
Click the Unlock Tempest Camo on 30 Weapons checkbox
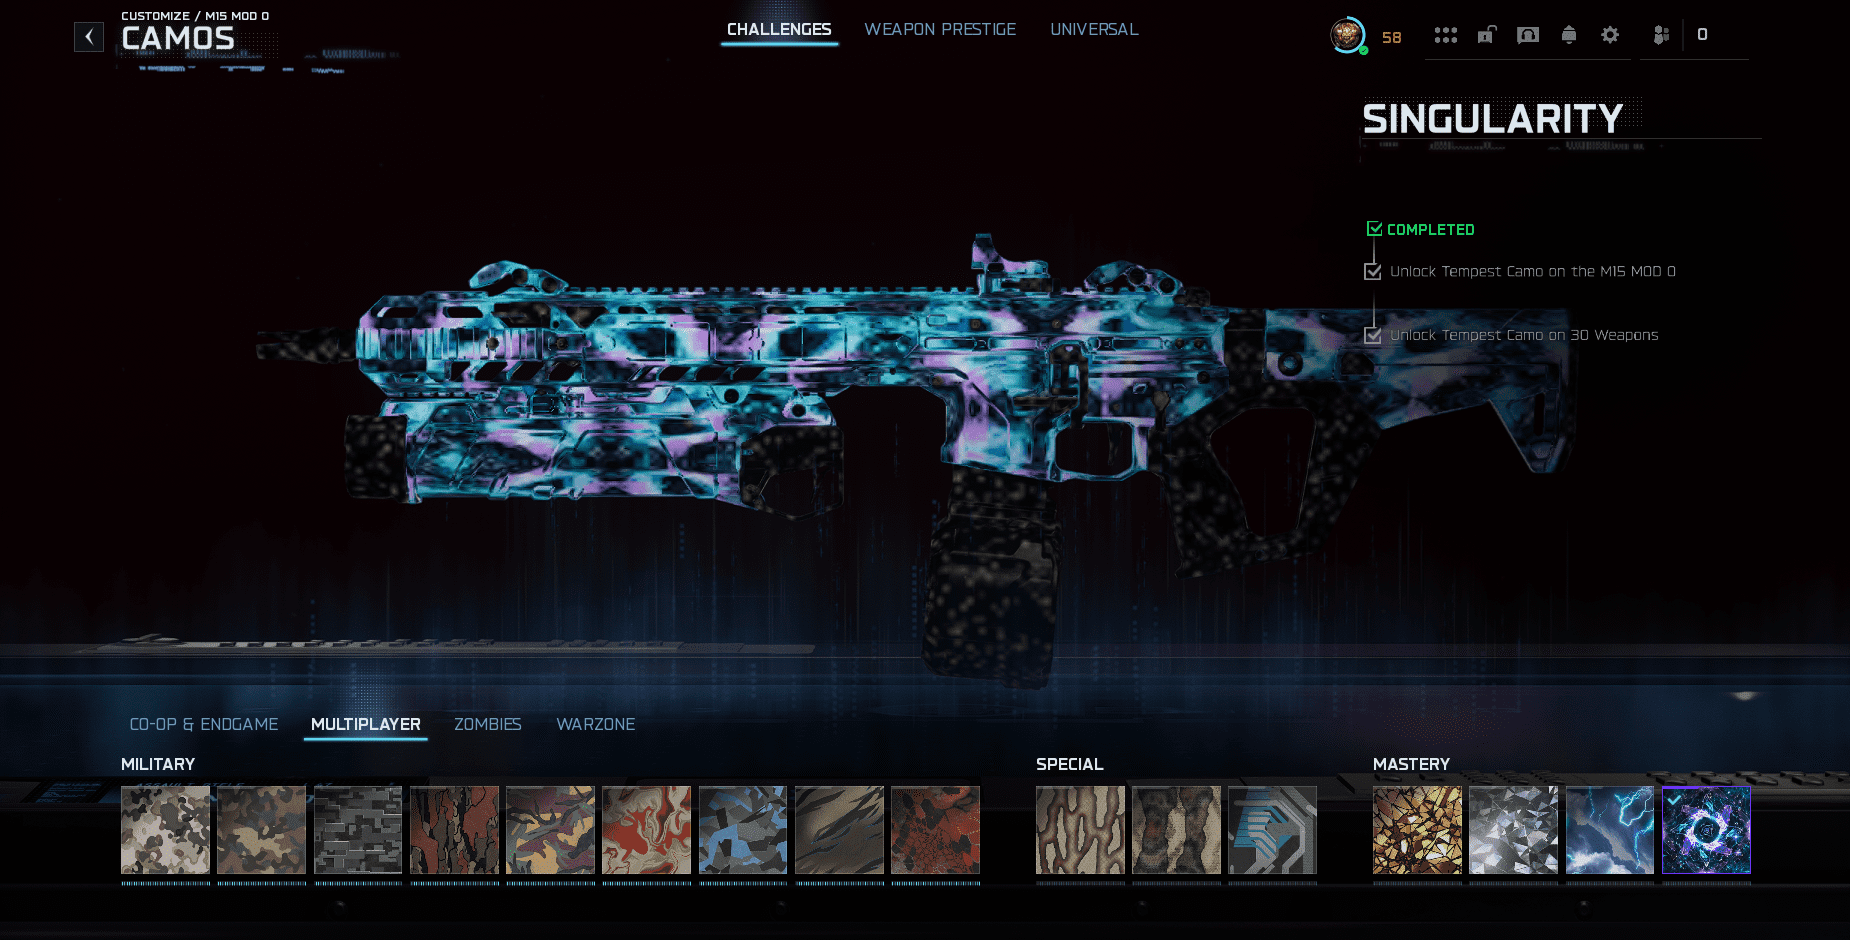click(1372, 334)
